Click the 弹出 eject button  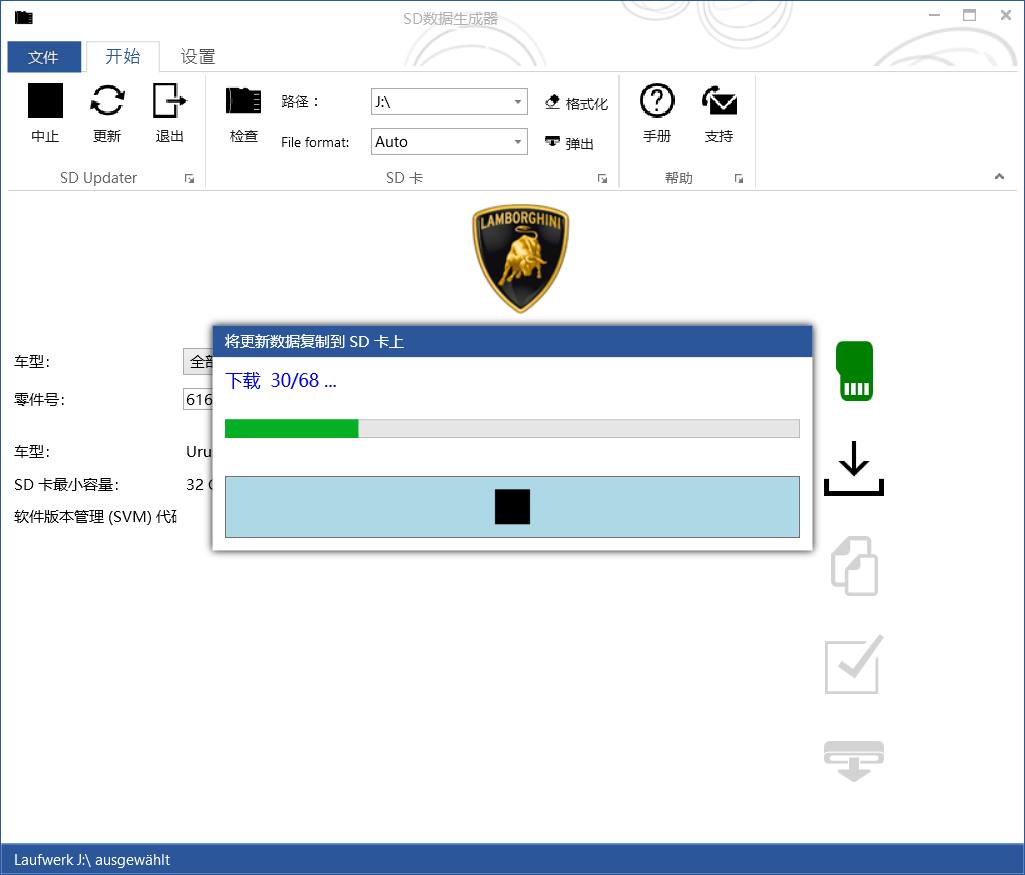[569, 143]
